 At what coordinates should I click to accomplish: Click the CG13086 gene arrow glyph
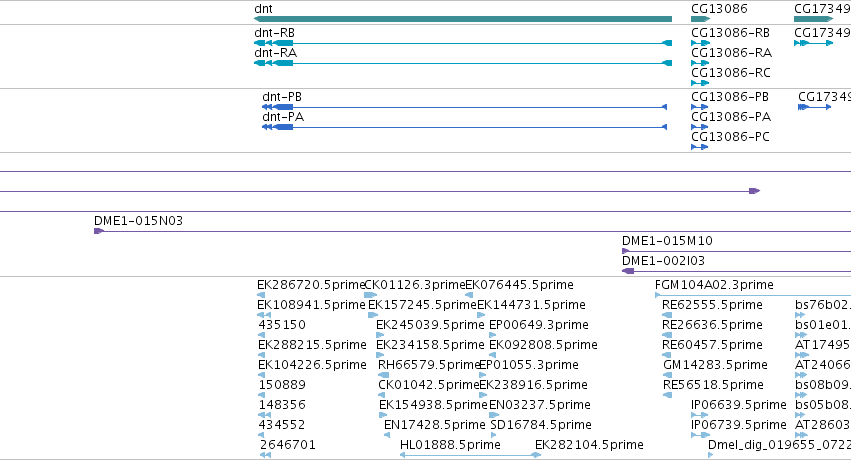(701, 19)
